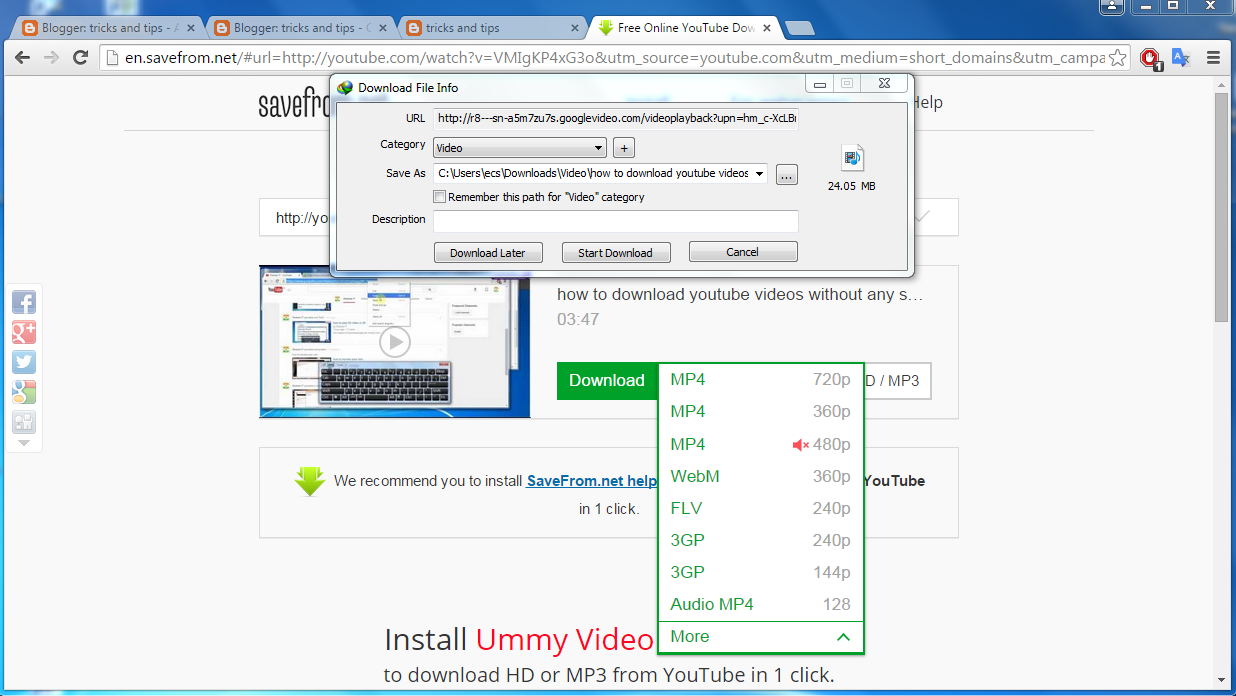Screen dimensions: 1236x696
Task: Click the muted speaker icon beside 480p
Action: (x=801, y=445)
